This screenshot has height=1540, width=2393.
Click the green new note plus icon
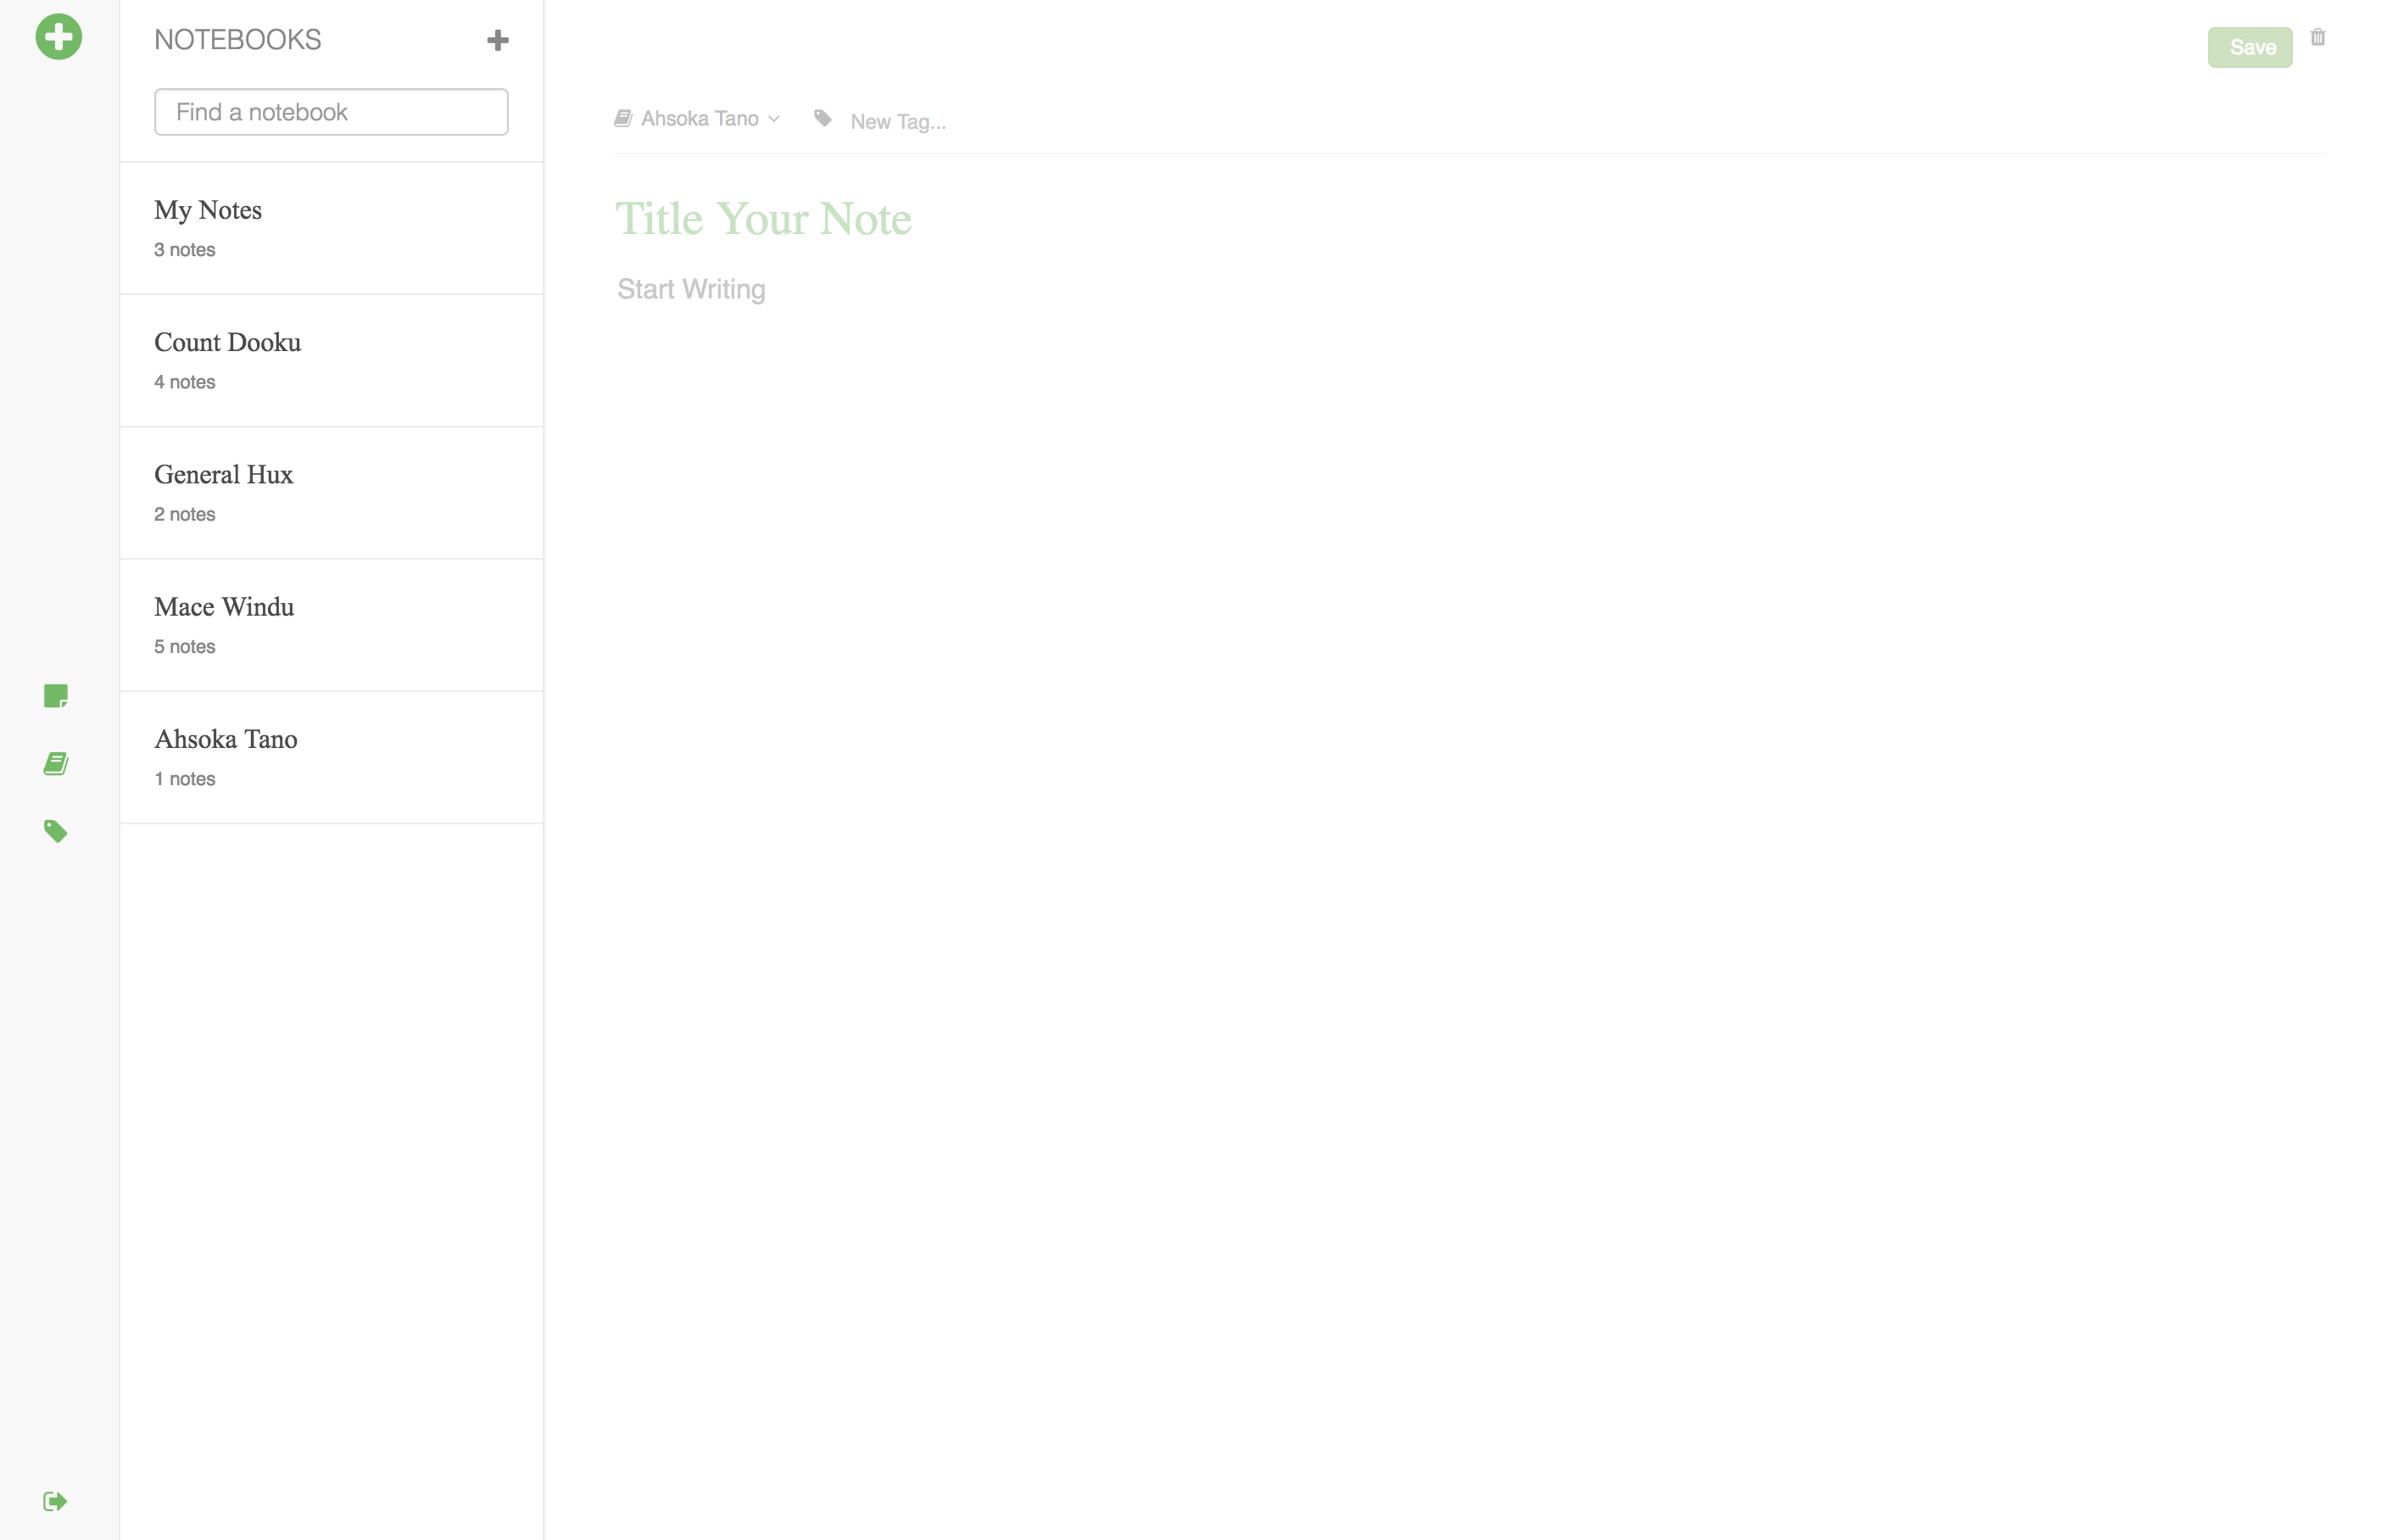click(58, 37)
